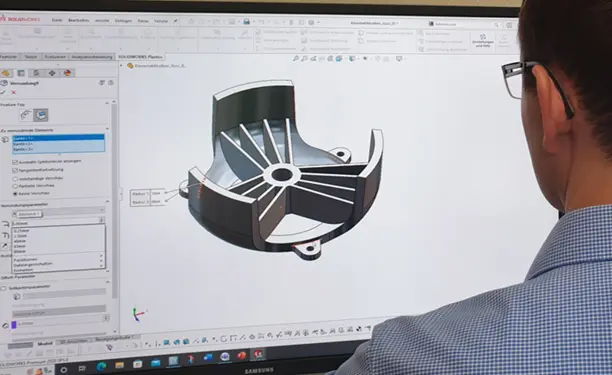Open the Fenster menu

(x=161, y=21)
